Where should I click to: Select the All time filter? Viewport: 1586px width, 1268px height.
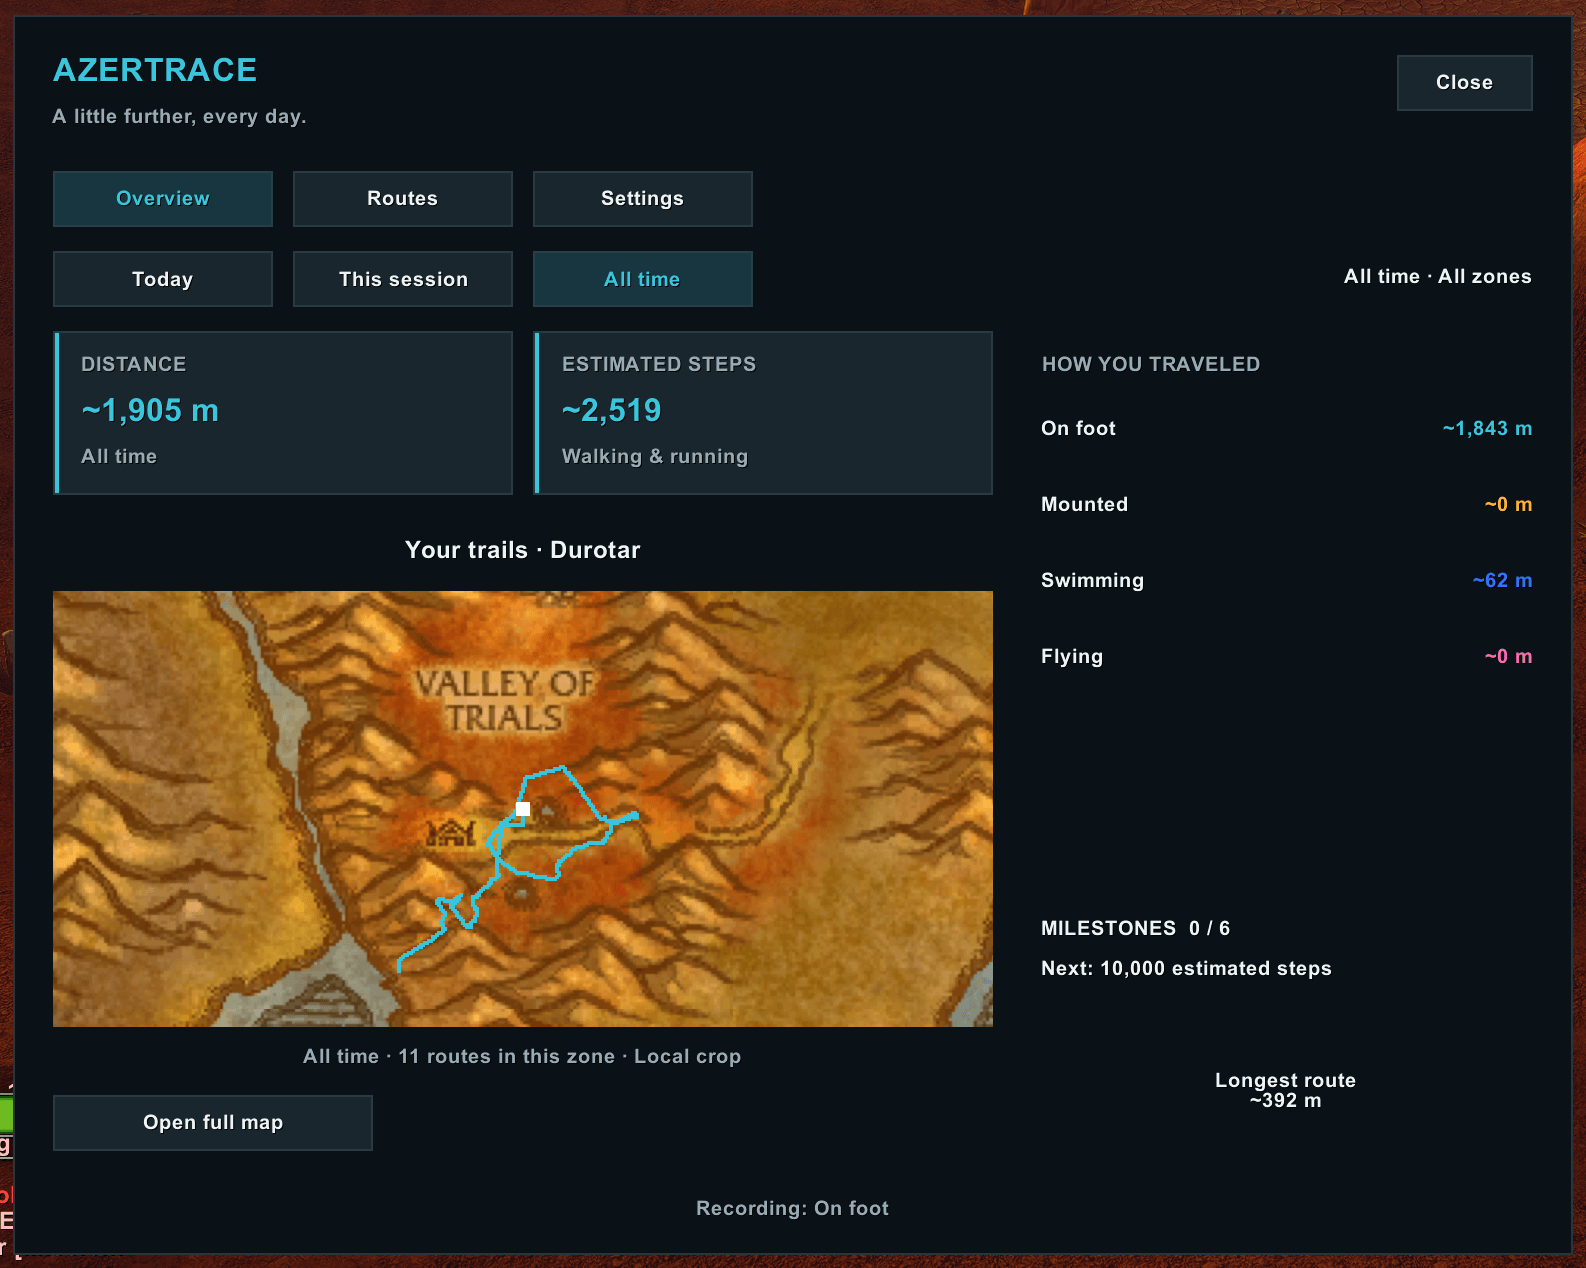pyautogui.click(x=643, y=279)
